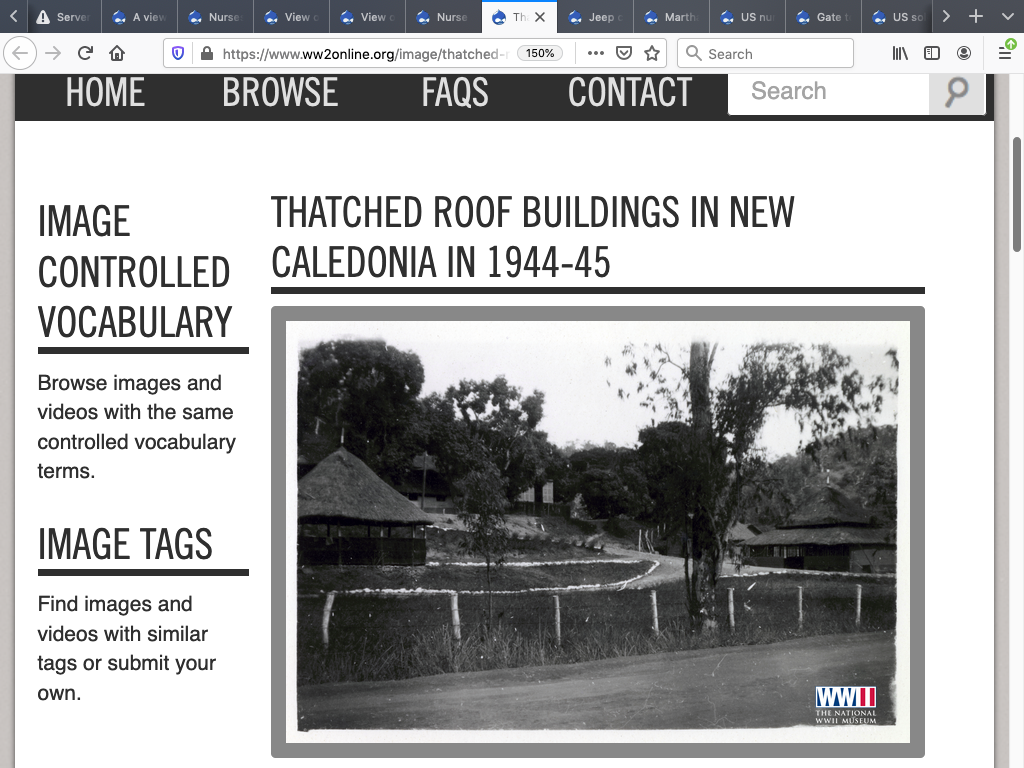This screenshot has width=1024, height=768.
Task: Open the CONTACT page link
Action: (x=630, y=92)
